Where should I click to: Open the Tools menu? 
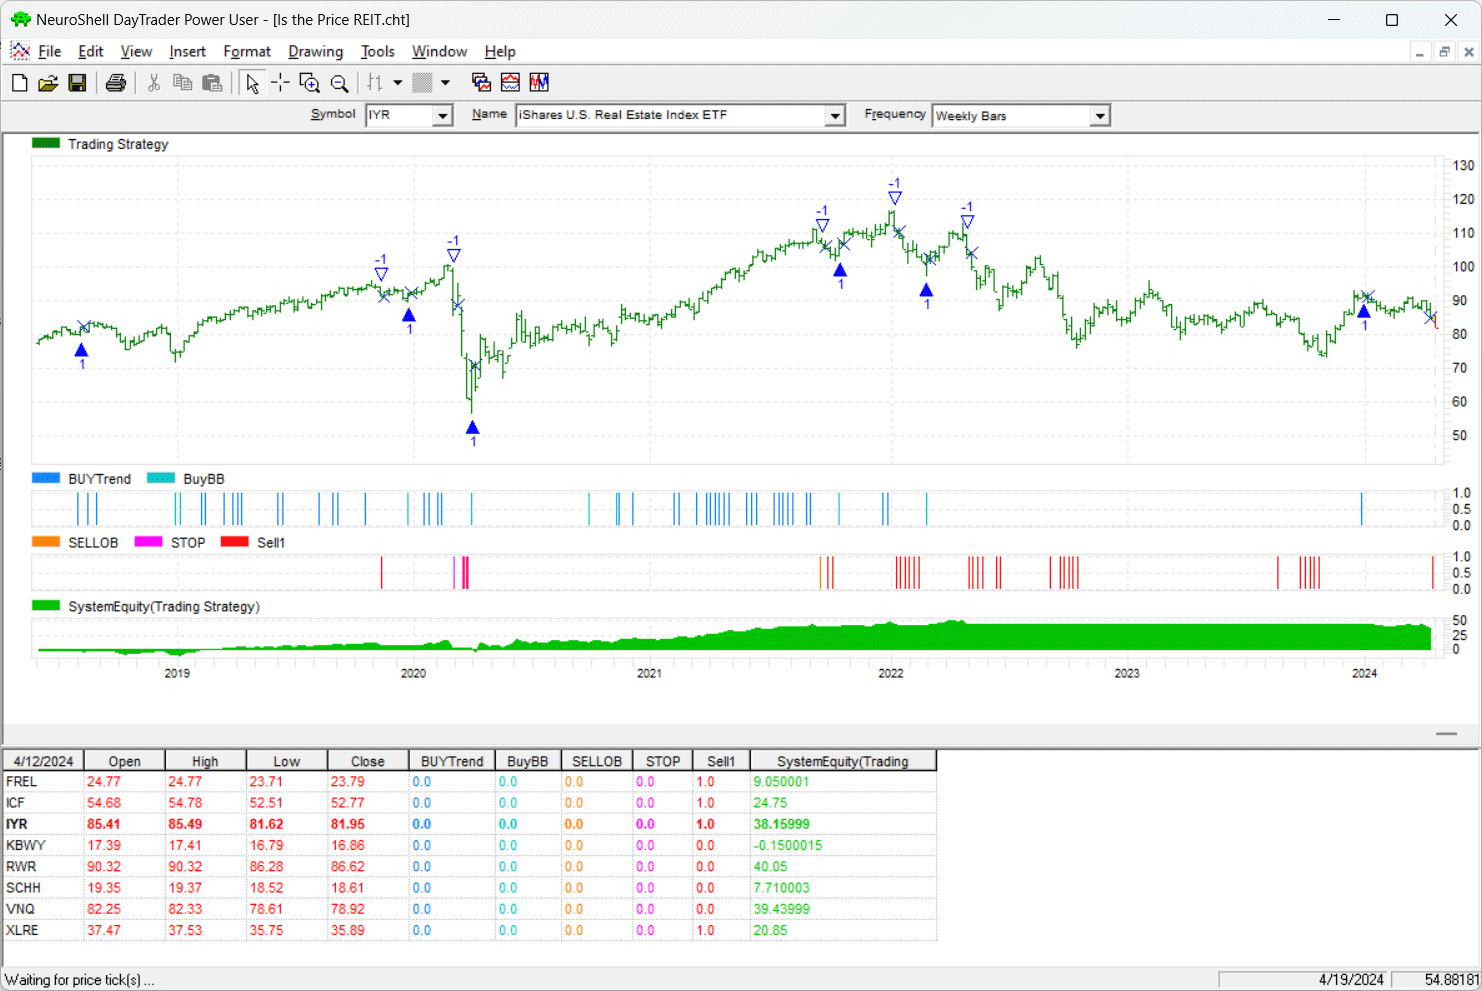point(378,52)
